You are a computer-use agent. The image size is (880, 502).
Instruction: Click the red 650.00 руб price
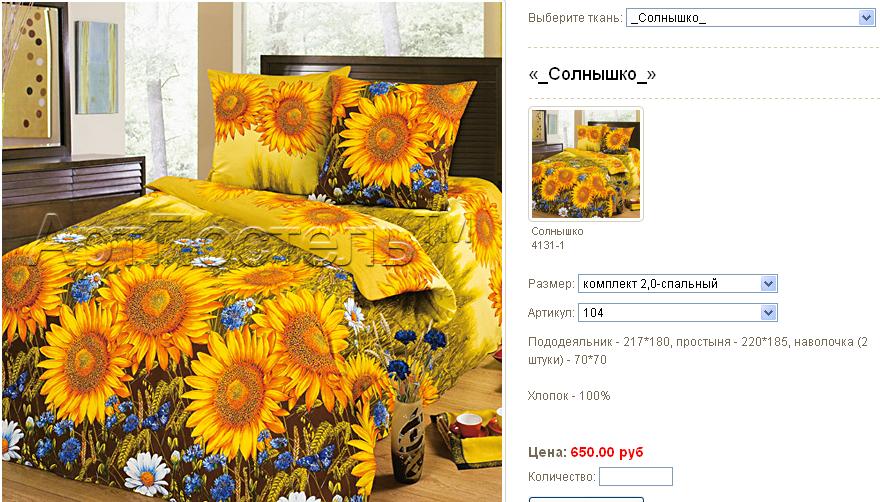(607, 452)
